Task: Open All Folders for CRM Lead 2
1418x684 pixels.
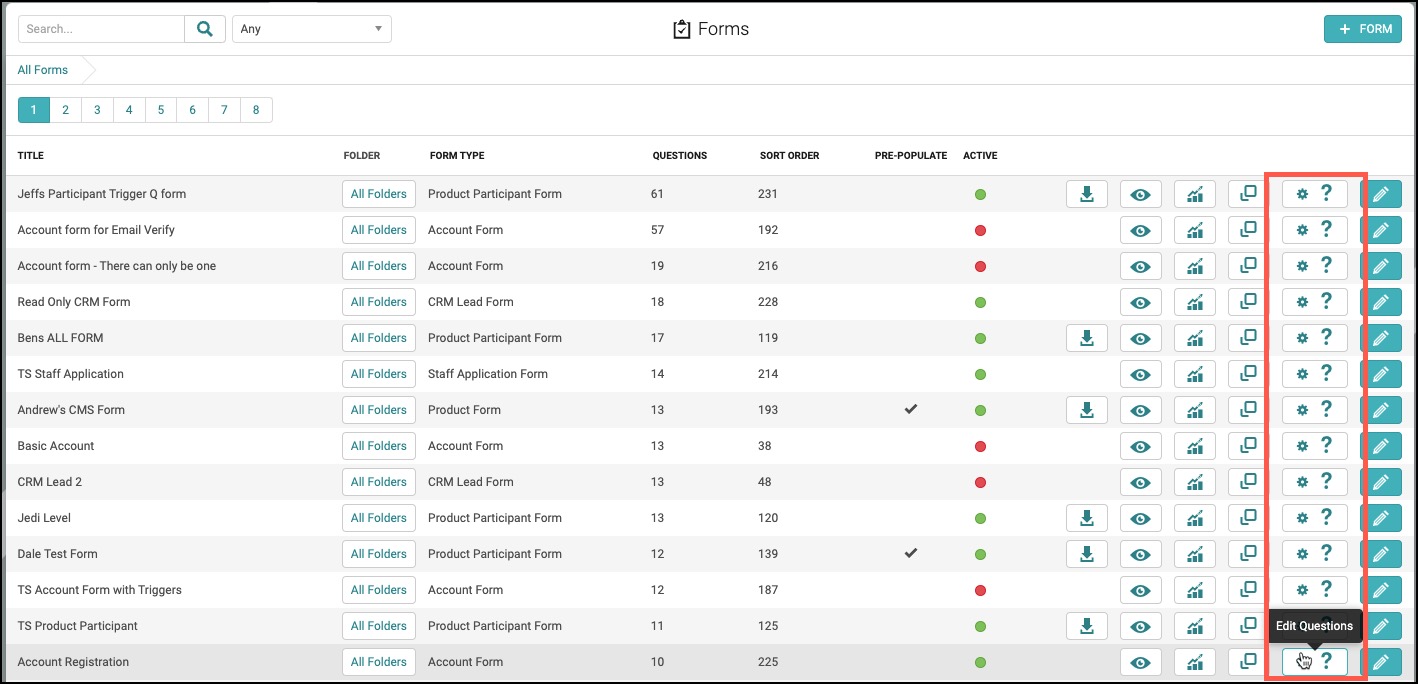Action: tap(379, 482)
